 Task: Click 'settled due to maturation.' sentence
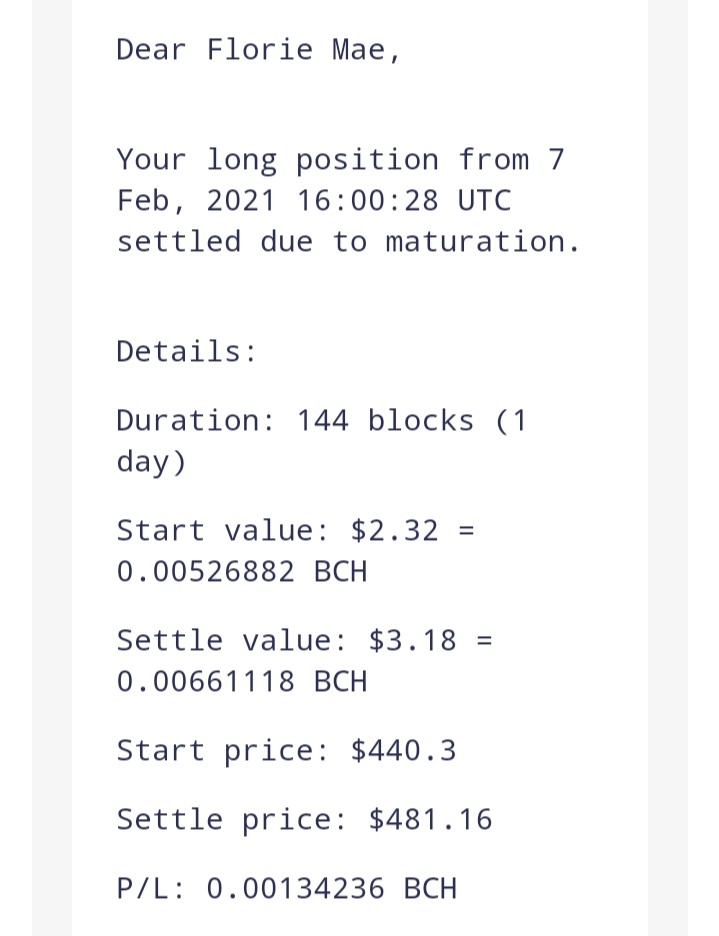pos(348,242)
